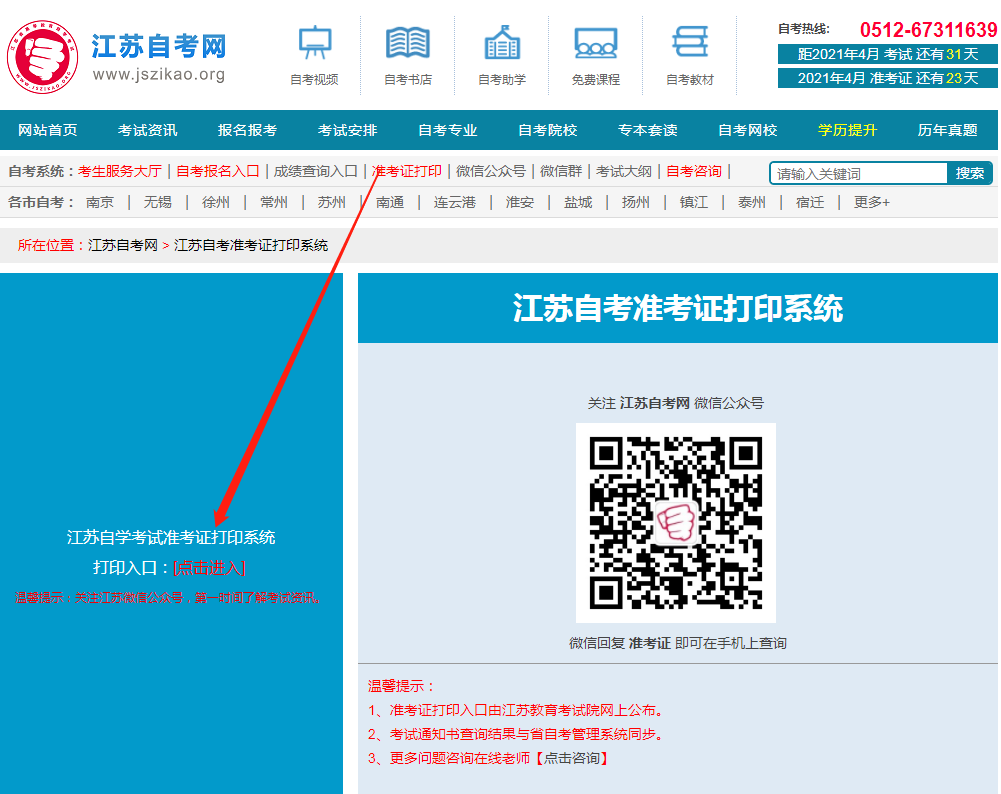This screenshot has height=794, width=1001.
Task: Open 学历提升 navigation item
Action: click(x=848, y=130)
